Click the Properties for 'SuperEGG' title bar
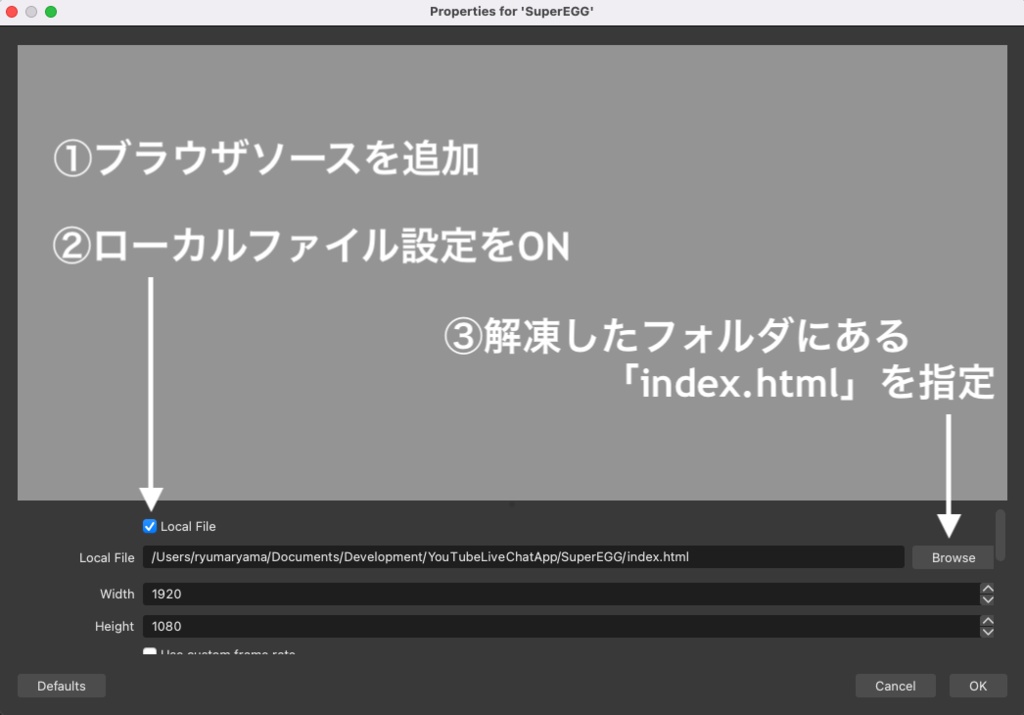 pos(512,11)
